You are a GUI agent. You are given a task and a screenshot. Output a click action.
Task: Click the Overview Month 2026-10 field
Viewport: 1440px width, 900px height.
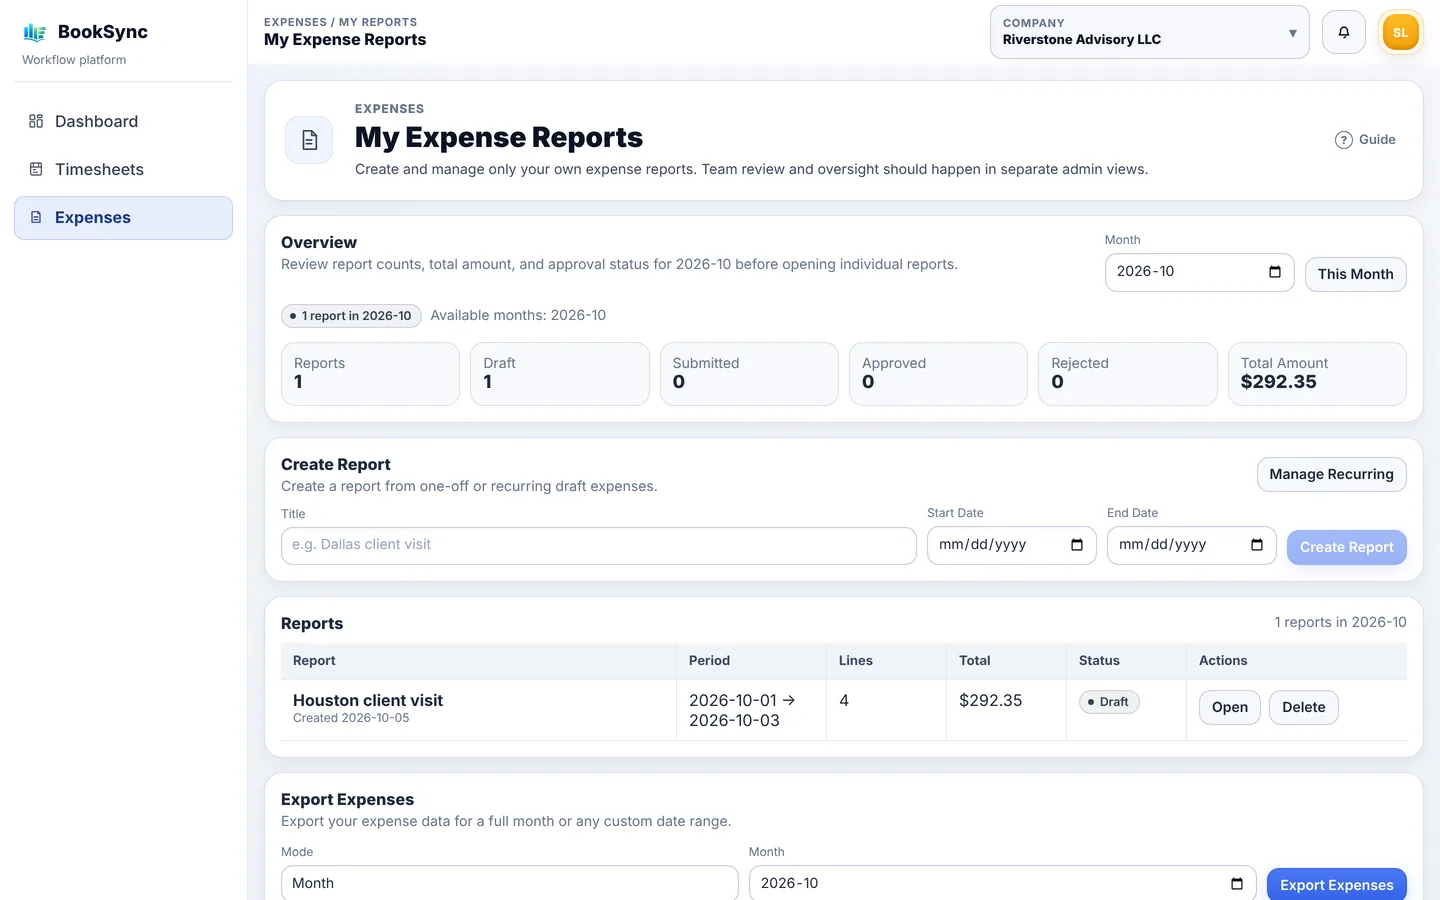[x=1199, y=272]
